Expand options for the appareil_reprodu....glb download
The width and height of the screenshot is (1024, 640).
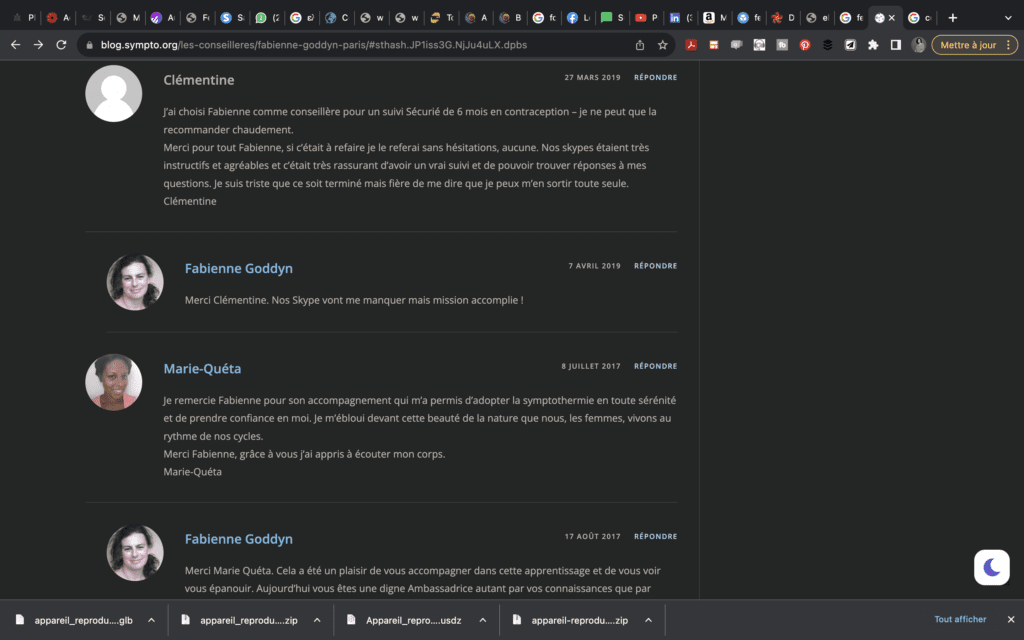click(x=151, y=620)
